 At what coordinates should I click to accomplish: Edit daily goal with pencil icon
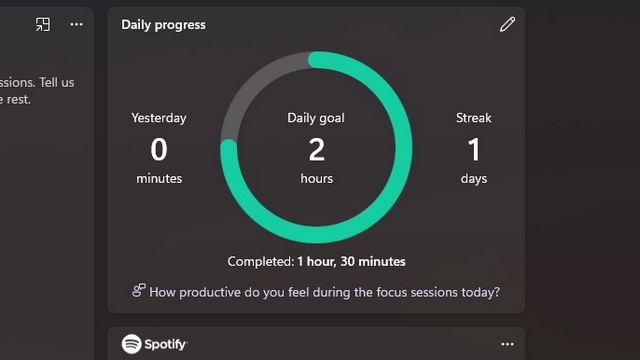click(507, 24)
